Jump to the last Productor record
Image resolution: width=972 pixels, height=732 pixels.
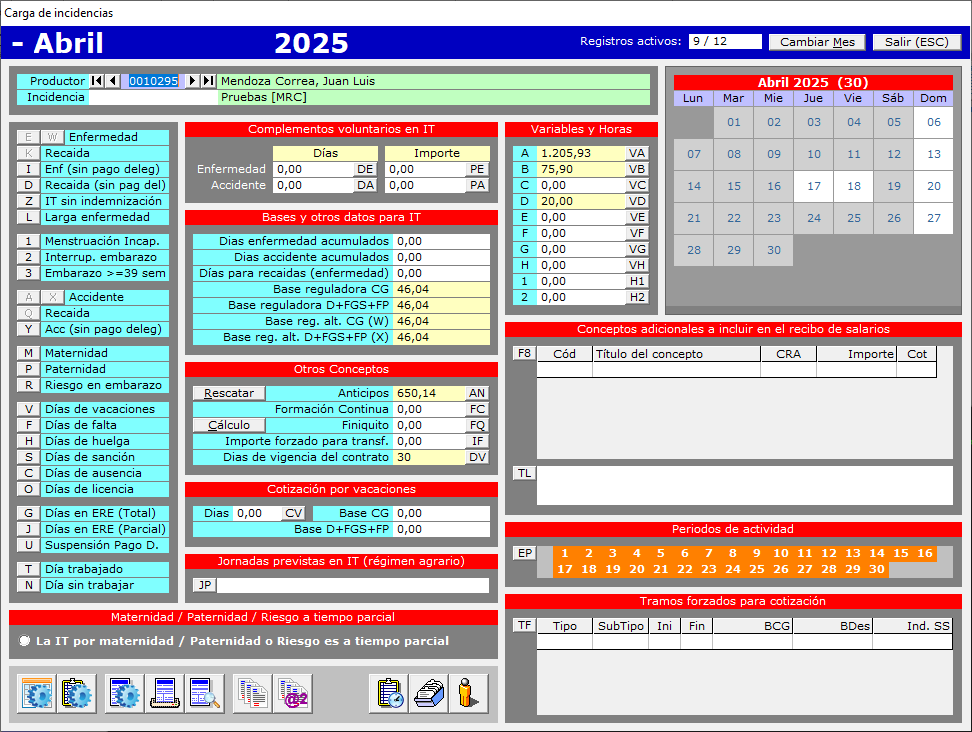click(x=208, y=81)
